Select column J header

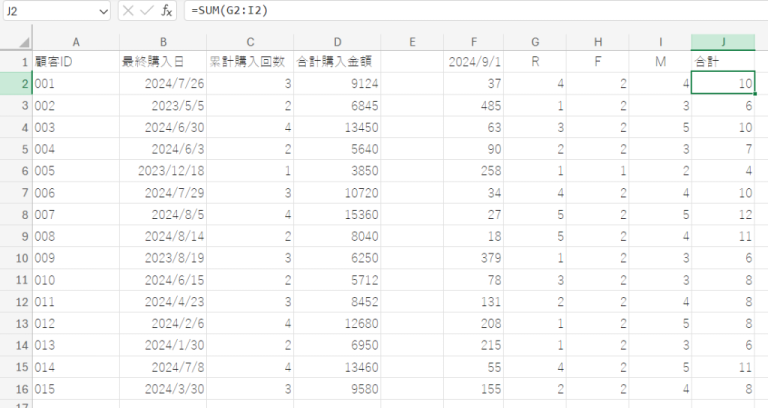click(x=723, y=41)
